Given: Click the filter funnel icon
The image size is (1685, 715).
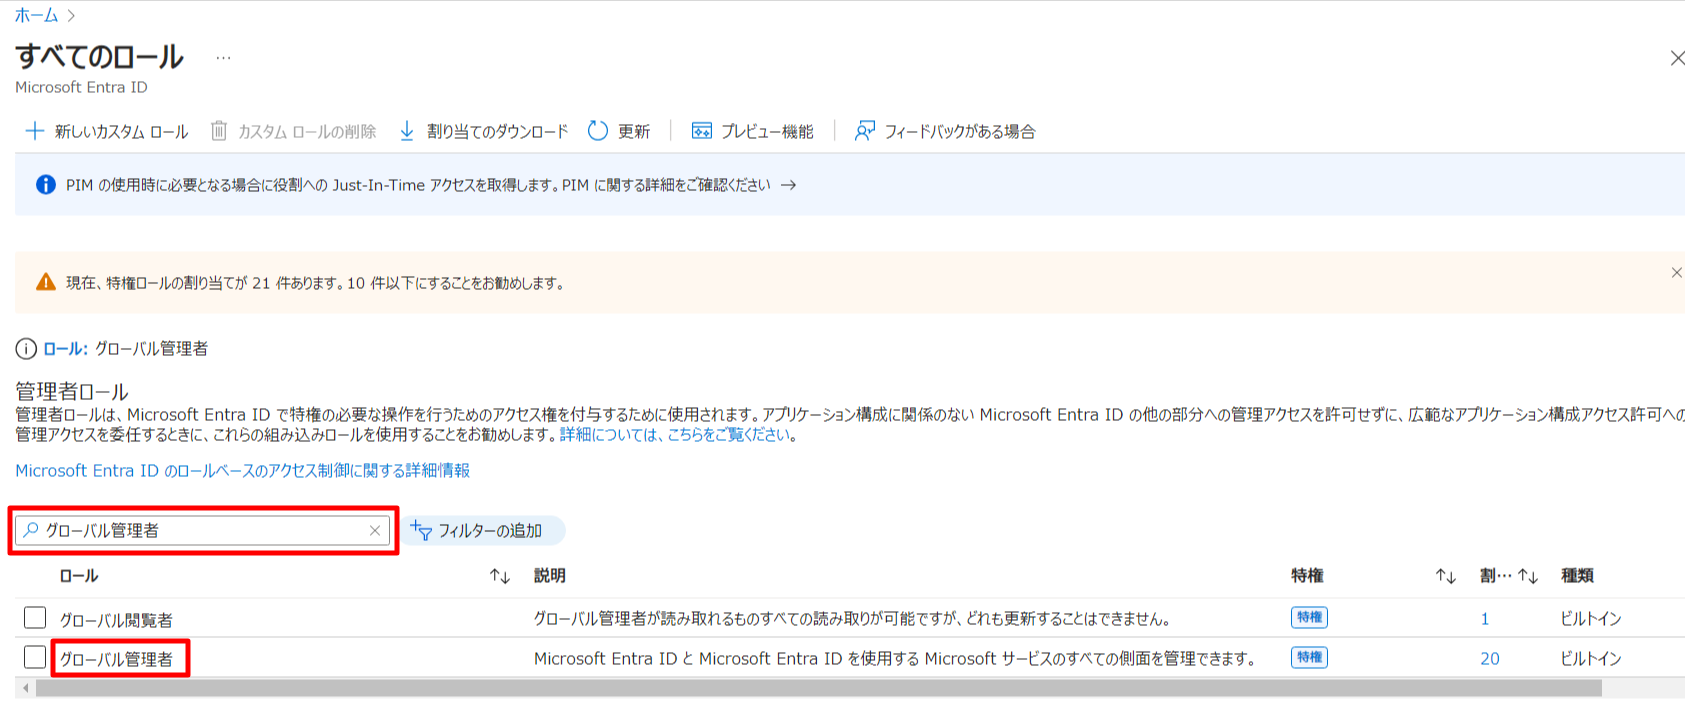Looking at the screenshot, I should coord(421,531).
